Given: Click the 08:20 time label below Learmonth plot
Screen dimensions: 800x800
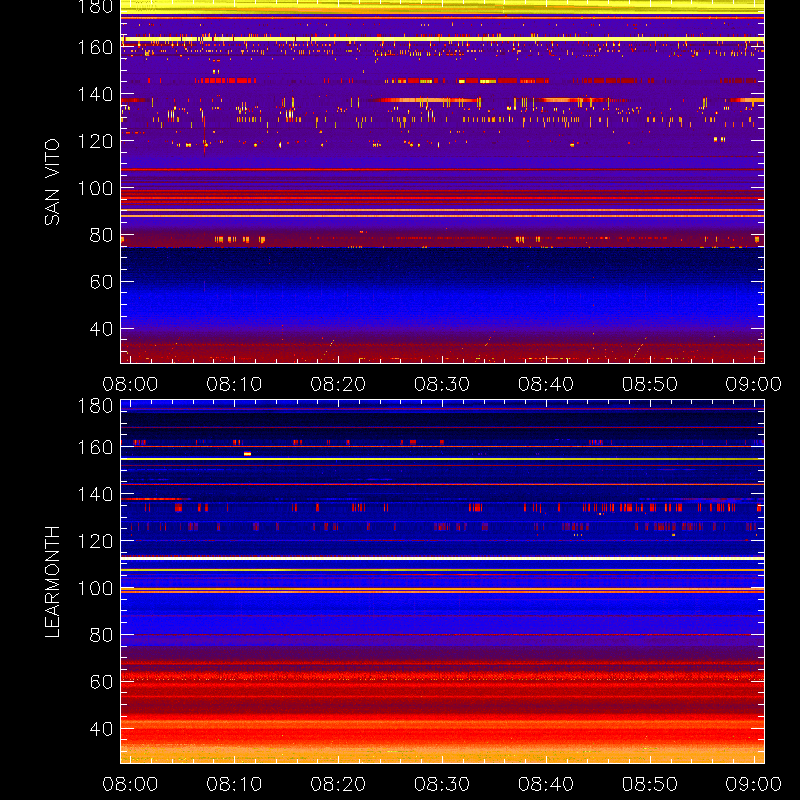Looking at the screenshot, I should (338, 784).
